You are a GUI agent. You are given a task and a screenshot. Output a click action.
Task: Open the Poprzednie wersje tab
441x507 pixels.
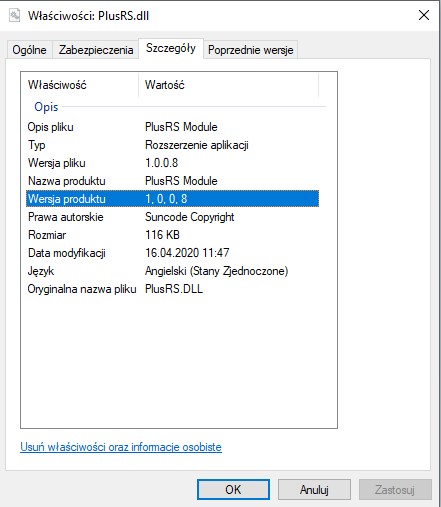pos(251,50)
